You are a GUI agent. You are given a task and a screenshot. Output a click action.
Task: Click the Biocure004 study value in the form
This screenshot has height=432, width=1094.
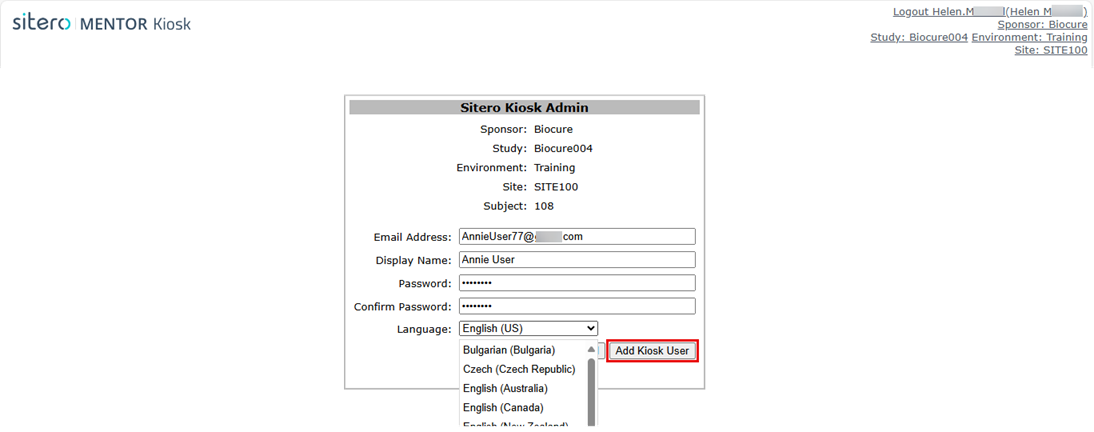[x=563, y=149]
